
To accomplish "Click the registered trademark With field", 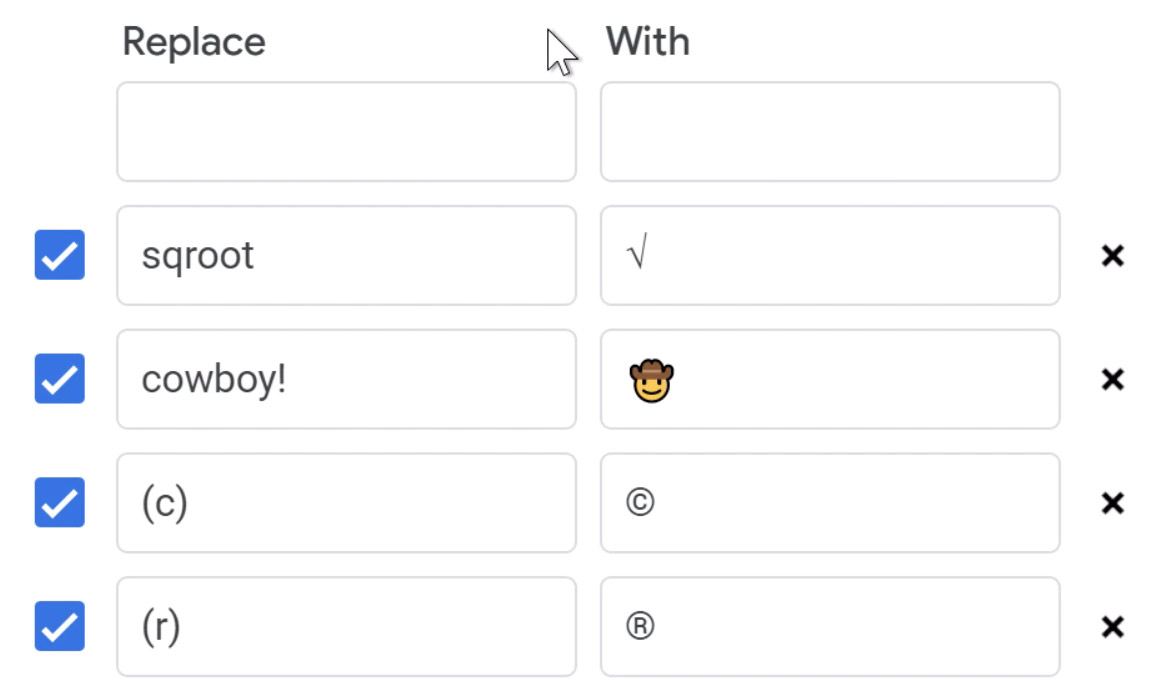I will pyautogui.click(x=828, y=627).
